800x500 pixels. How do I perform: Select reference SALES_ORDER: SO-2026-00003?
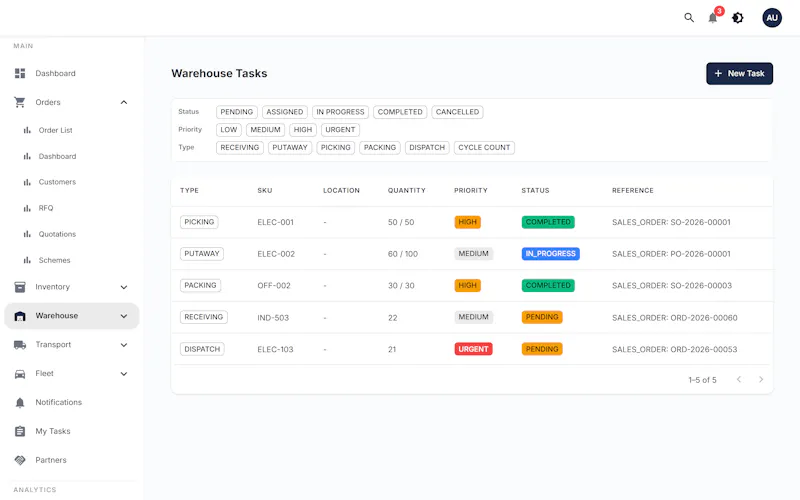[x=672, y=286]
